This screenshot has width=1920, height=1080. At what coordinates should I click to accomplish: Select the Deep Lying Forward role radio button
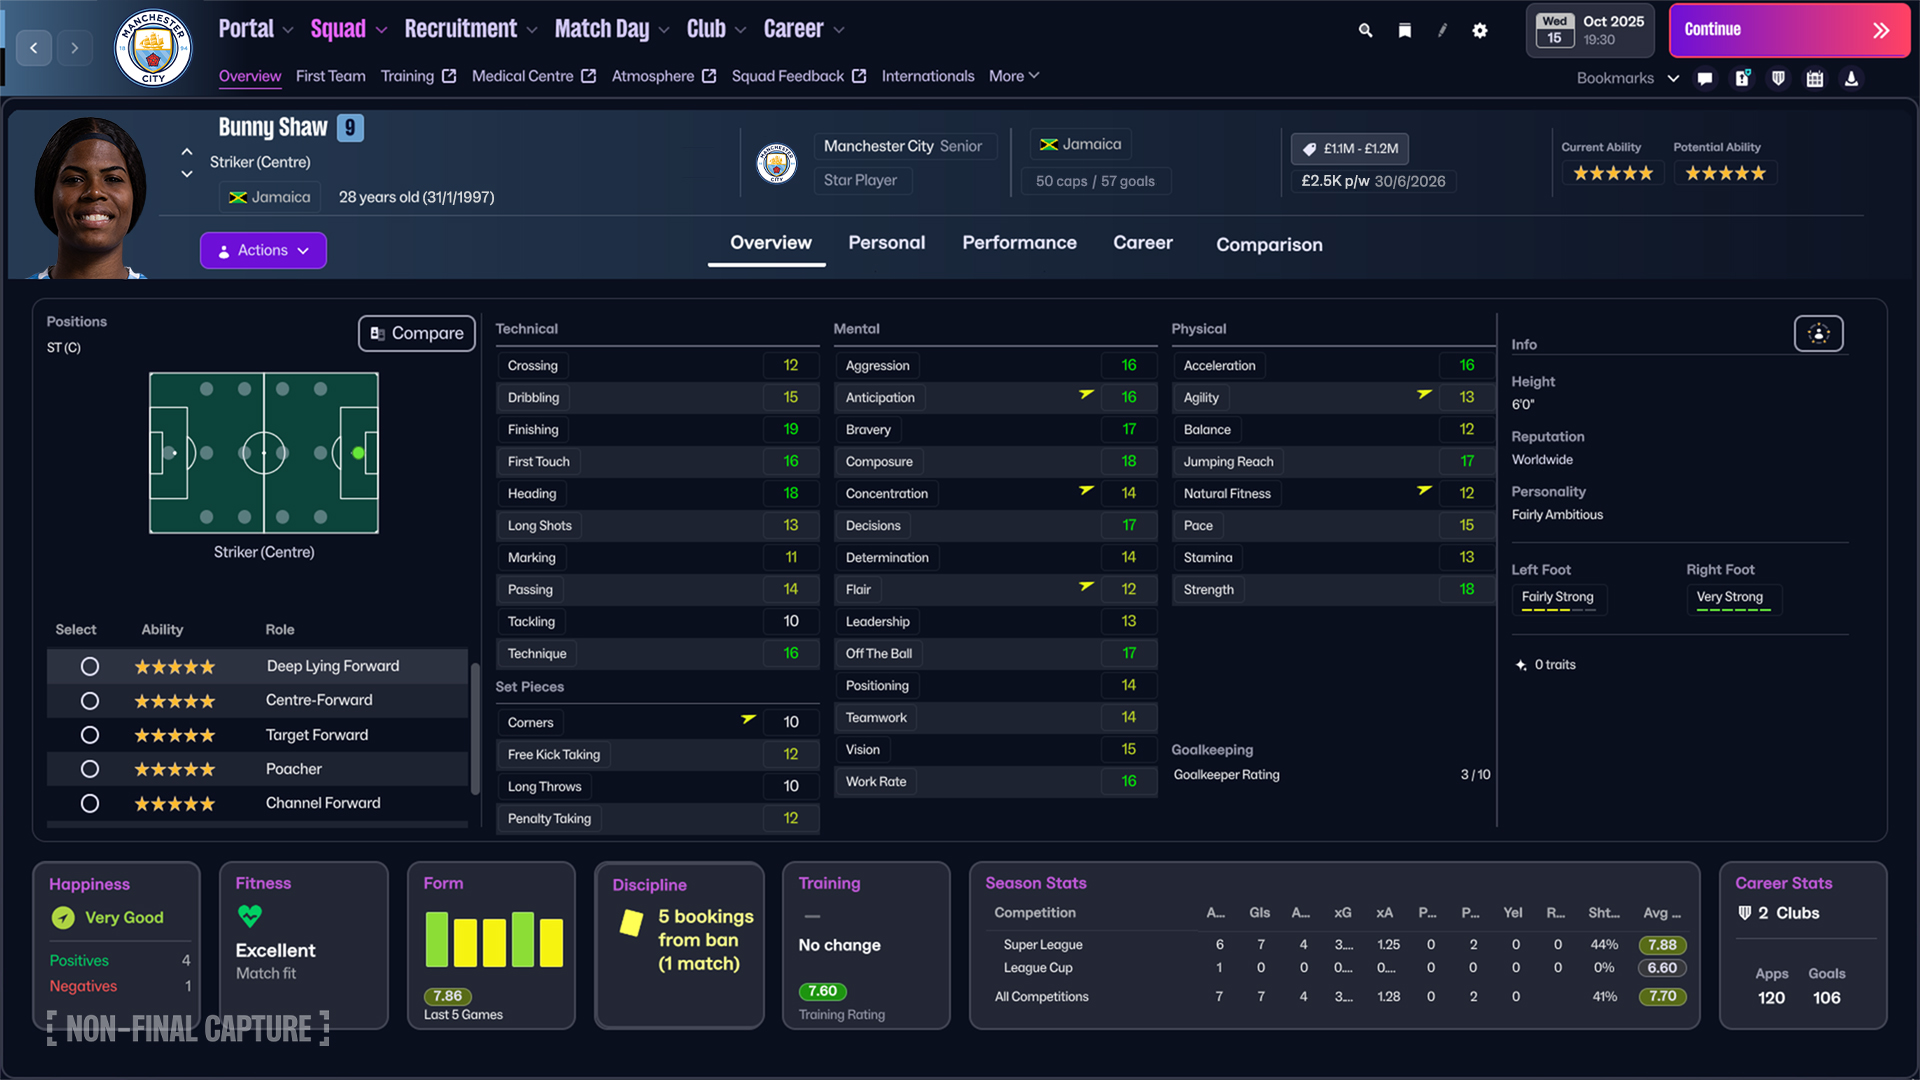click(x=90, y=666)
